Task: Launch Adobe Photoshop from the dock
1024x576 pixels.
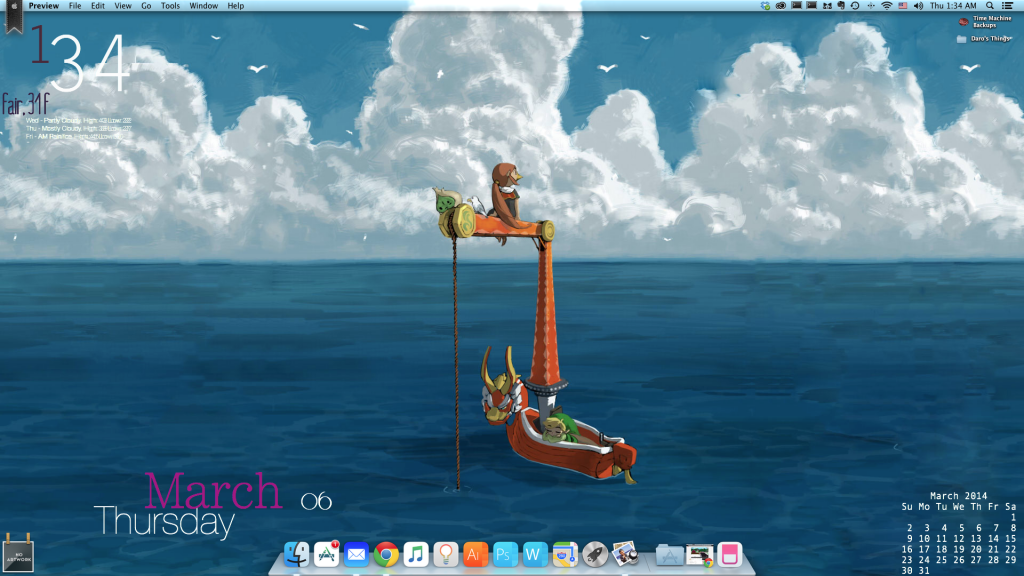Action: pos(505,554)
